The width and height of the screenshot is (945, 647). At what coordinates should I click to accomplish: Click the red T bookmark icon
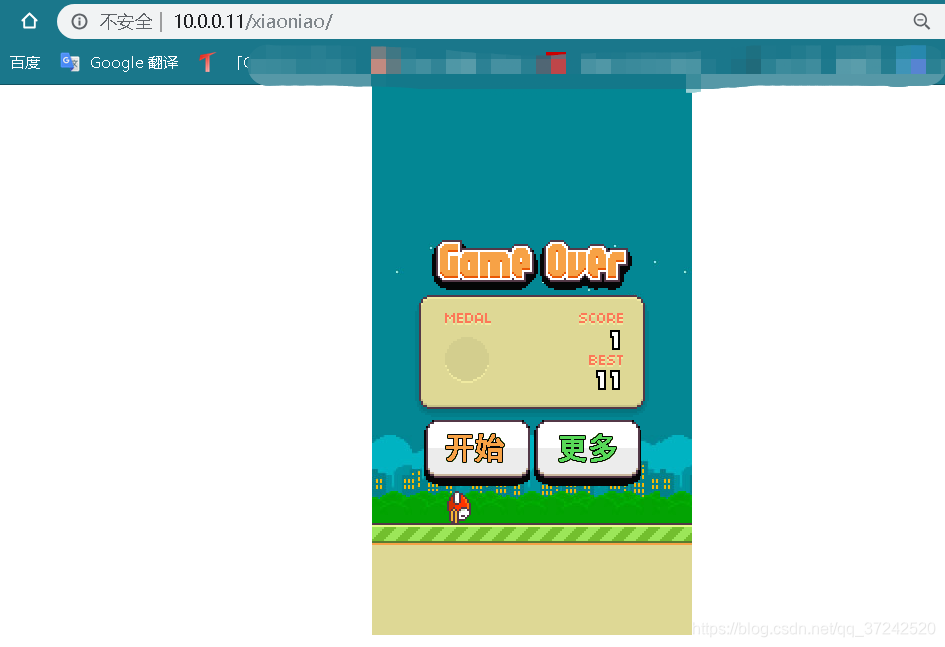pyautogui.click(x=207, y=62)
